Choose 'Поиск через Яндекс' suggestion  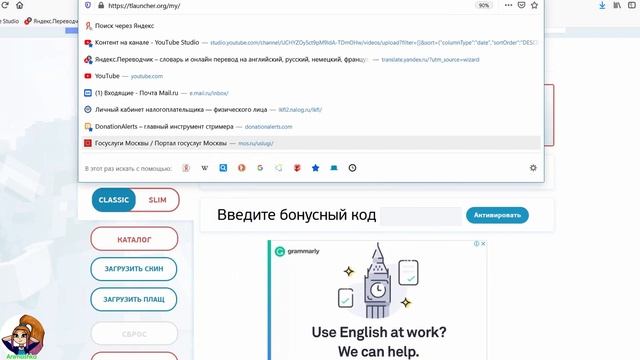click(311, 26)
